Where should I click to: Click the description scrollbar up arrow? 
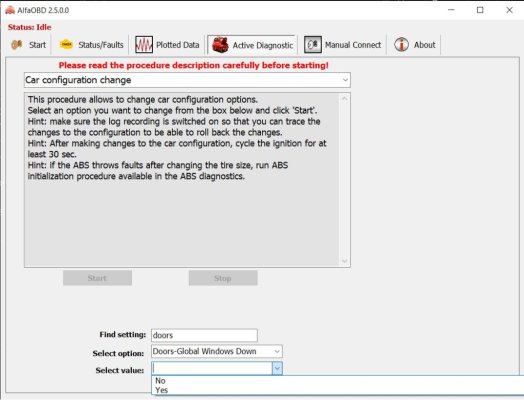point(345,99)
